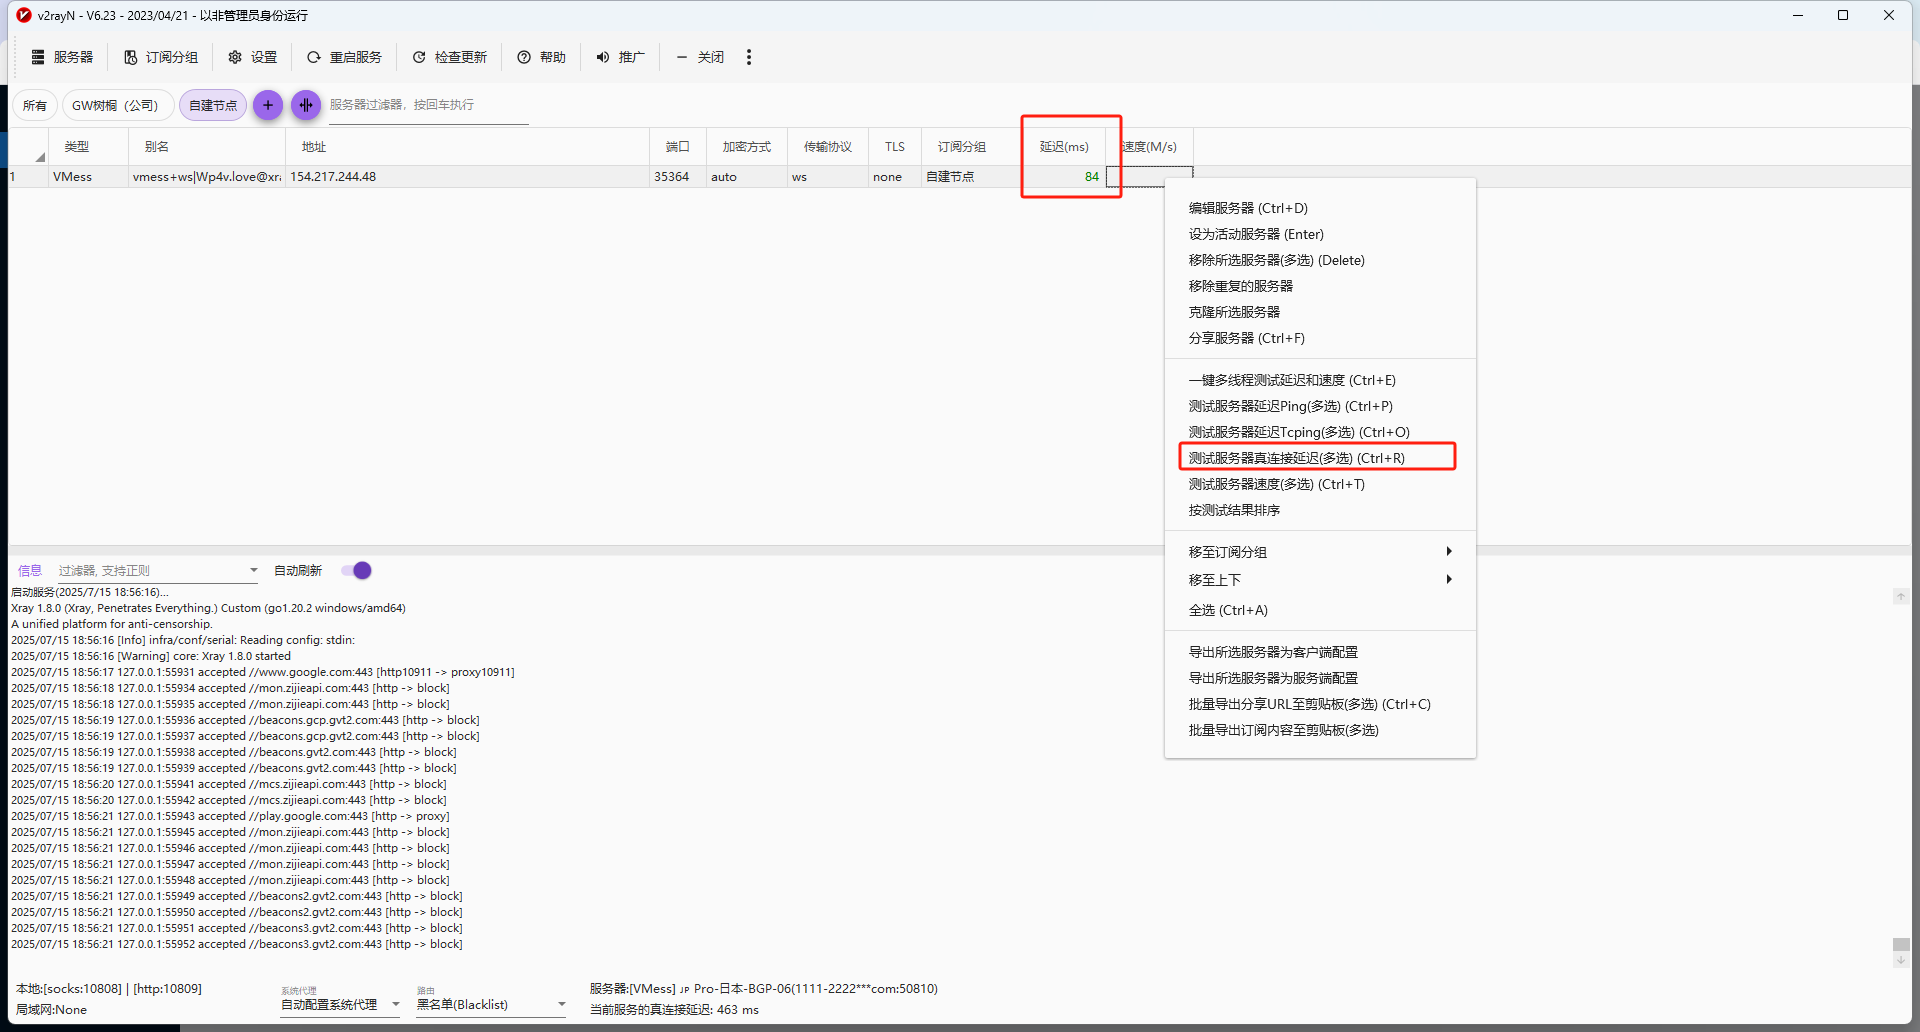Select the GW树桐 (公司) group tab
Image resolution: width=1920 pixels, height=1032 pixels.
coord(116,105)
